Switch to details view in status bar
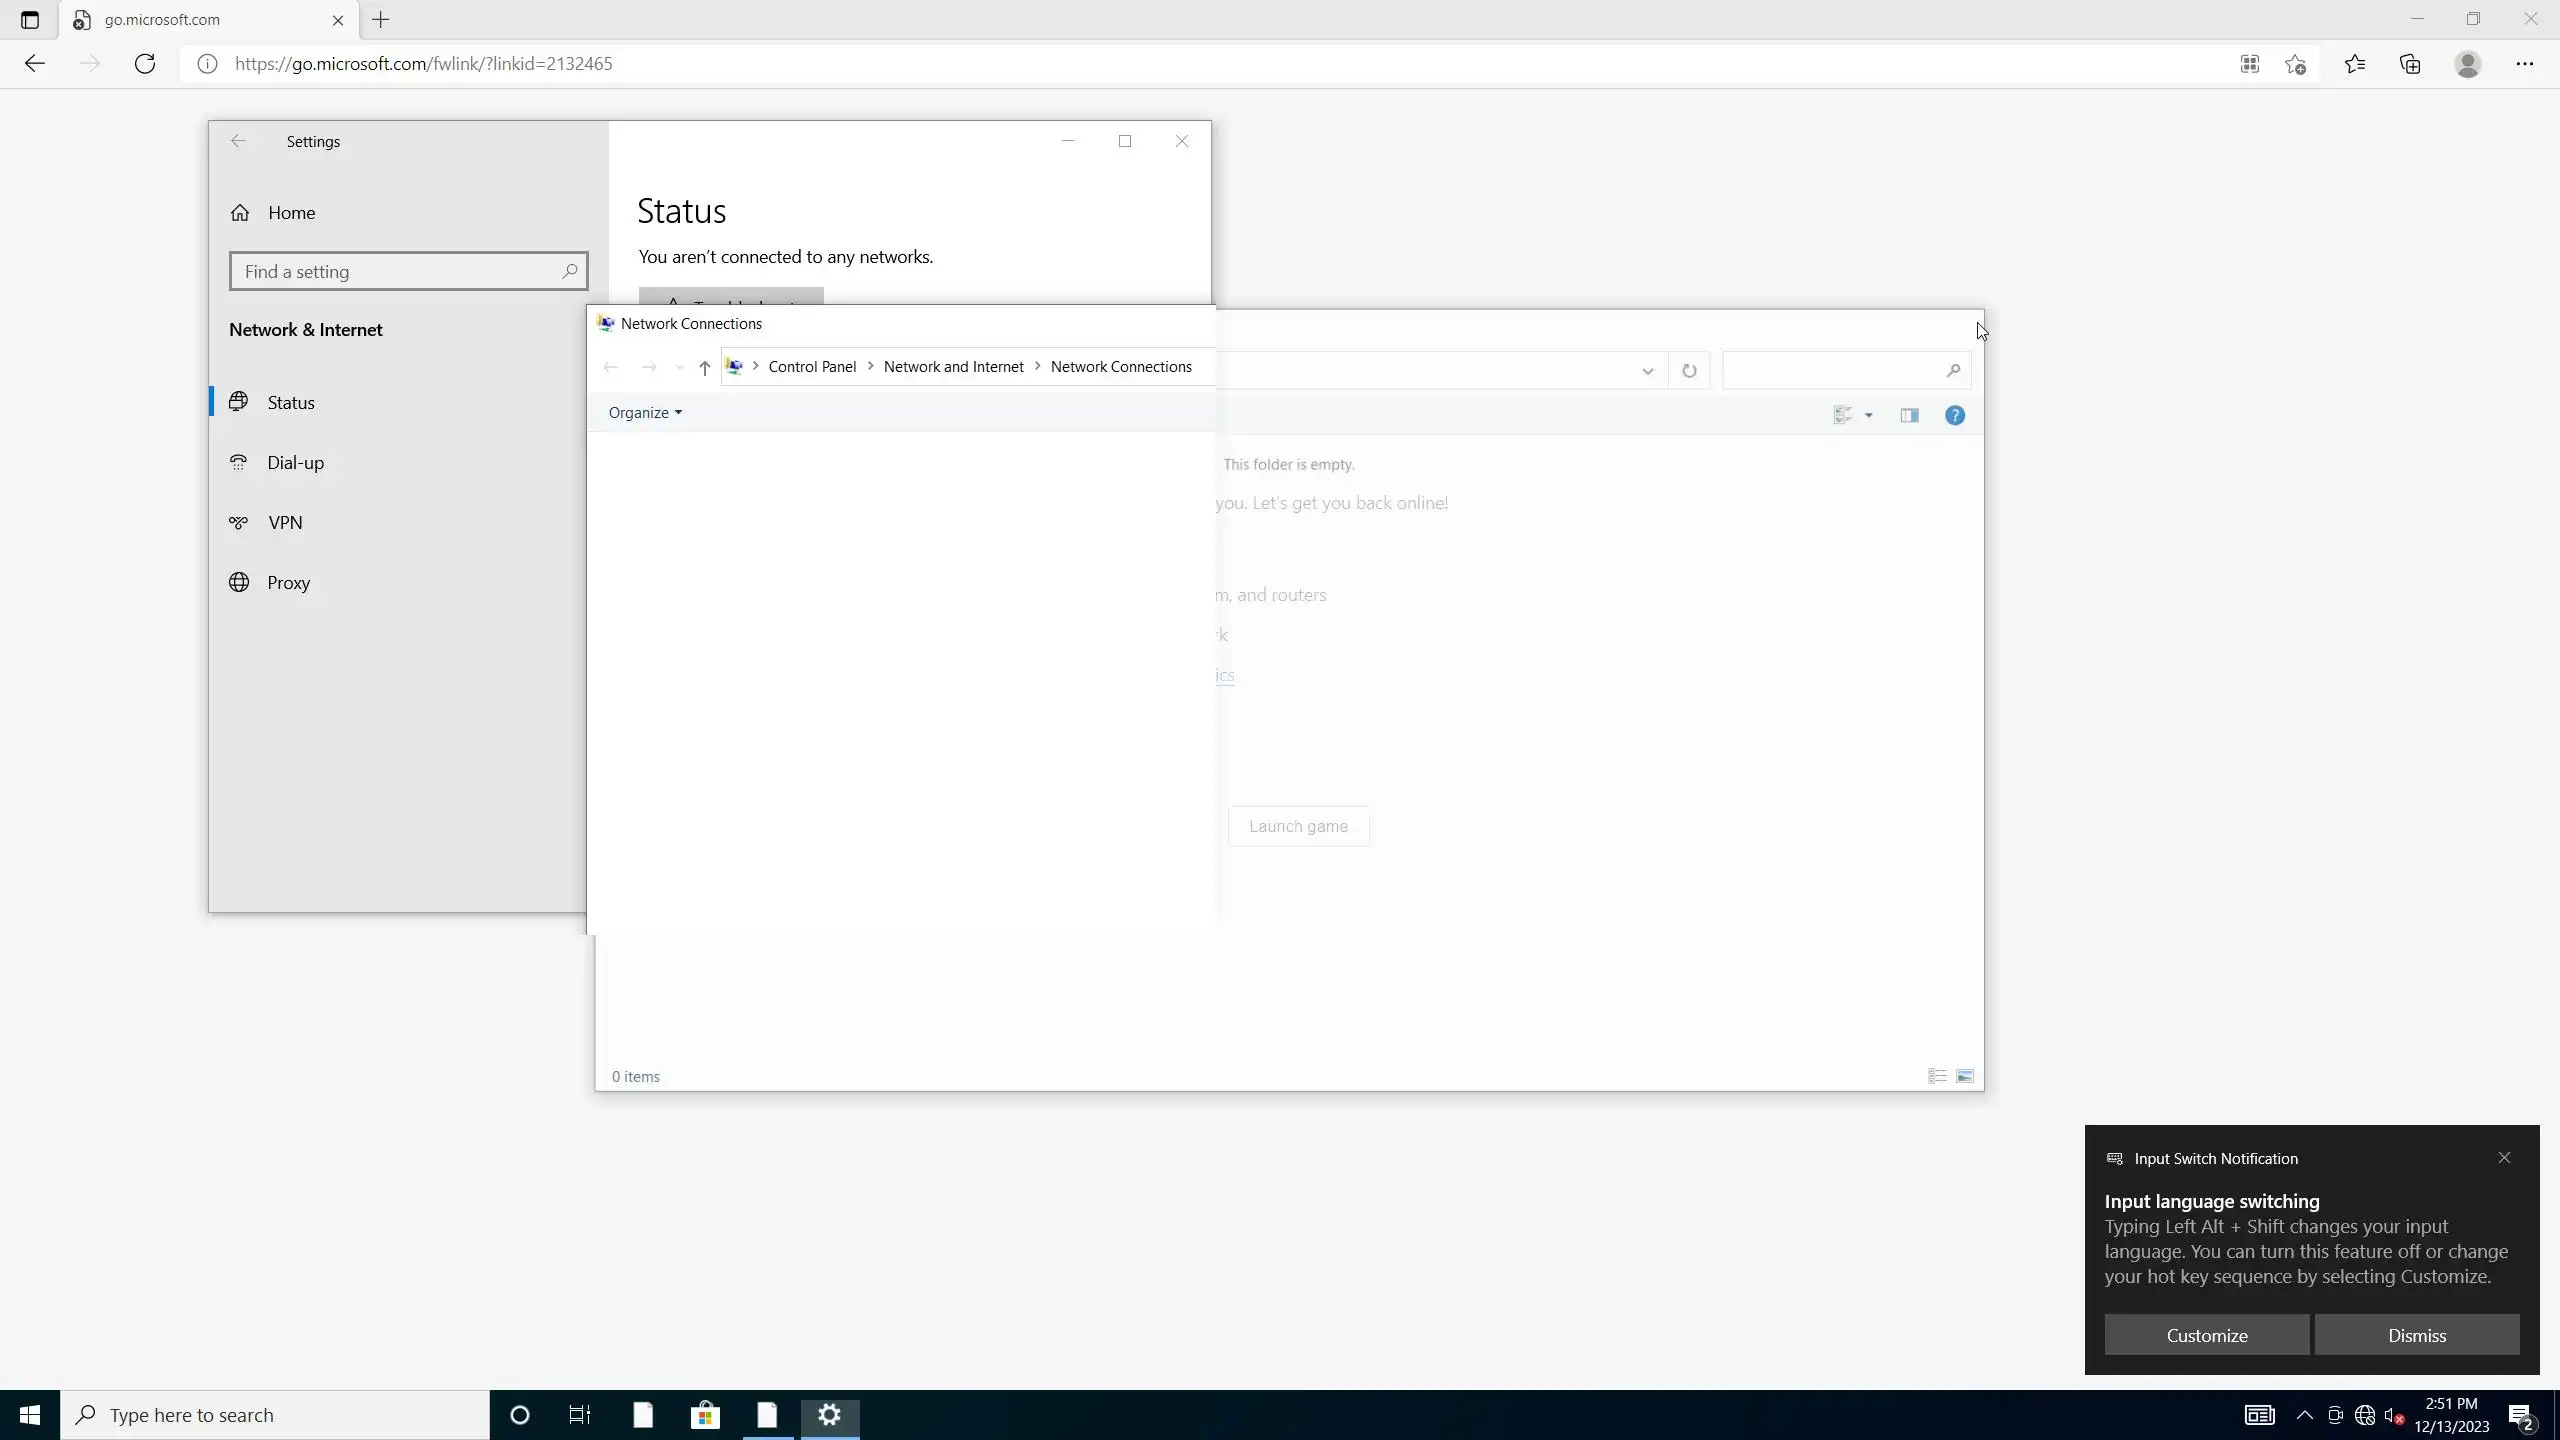The image size is (2560, 1440). 1937,1076
